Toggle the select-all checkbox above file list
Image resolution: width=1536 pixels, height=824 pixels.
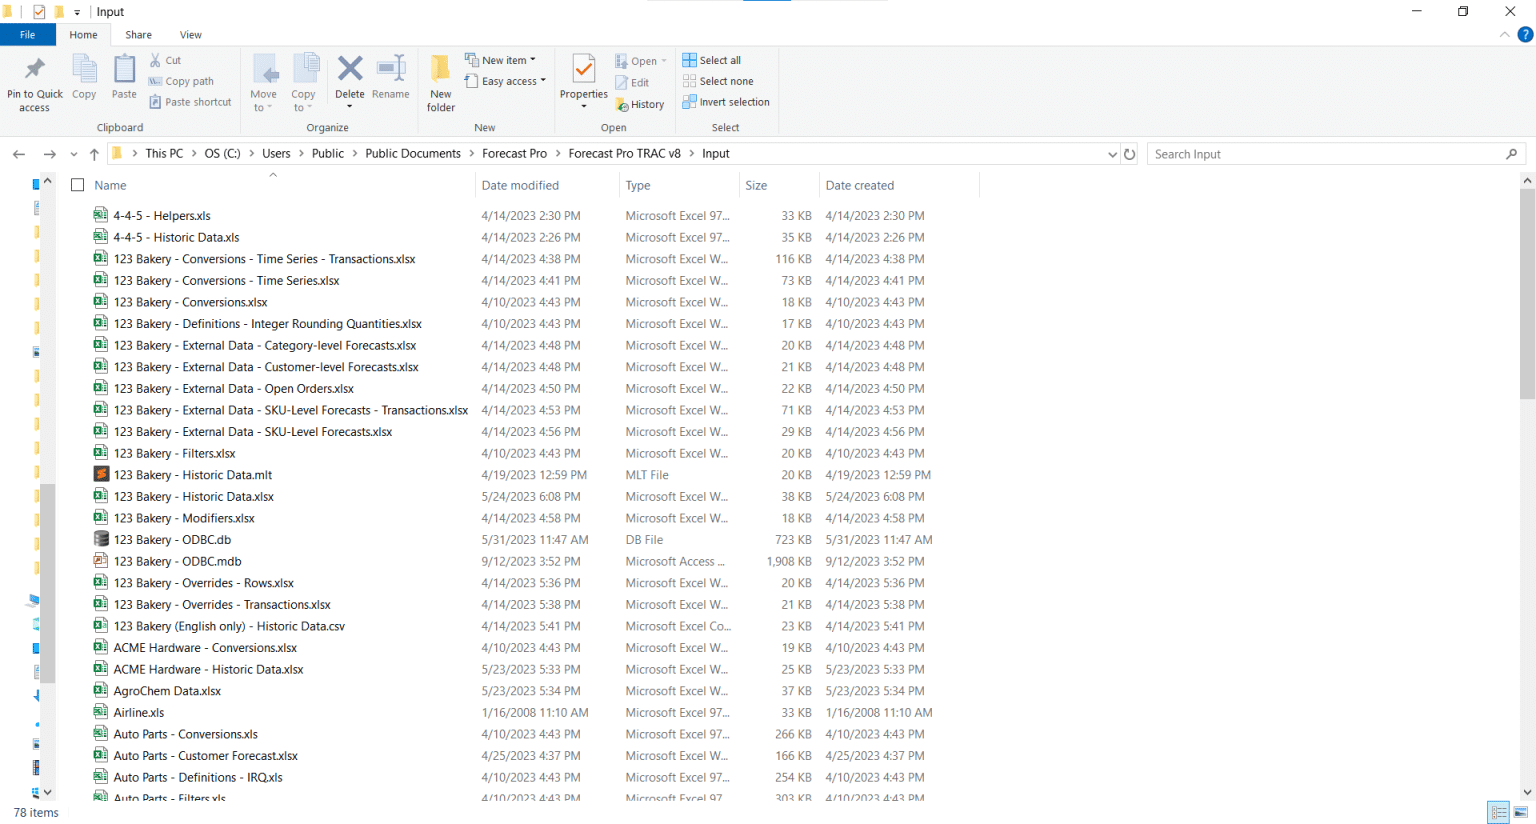pyautogui.click(x=77, y=185)
